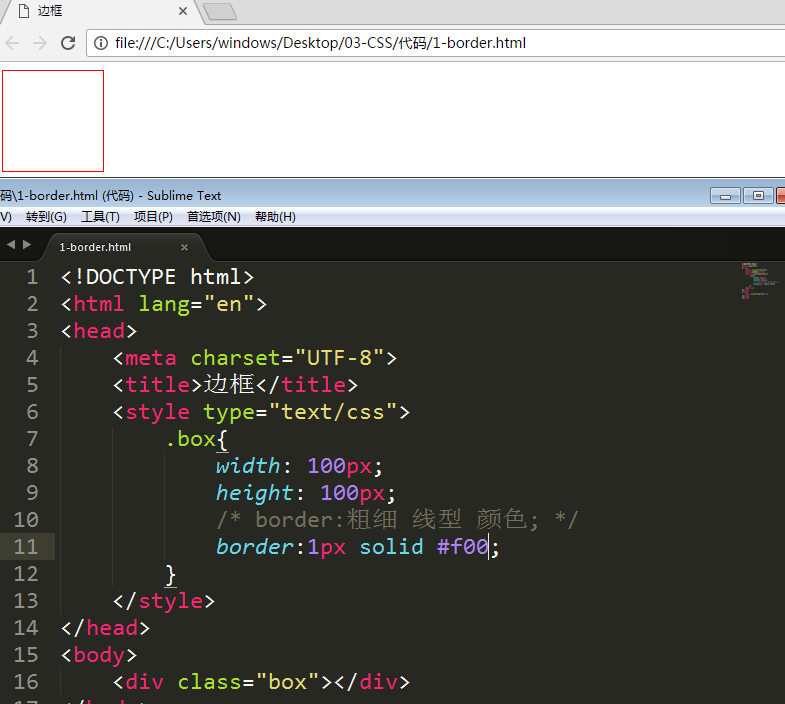Close the 1-border.html editor tab
The image size is (785, 704).
(x=184, y=247)
